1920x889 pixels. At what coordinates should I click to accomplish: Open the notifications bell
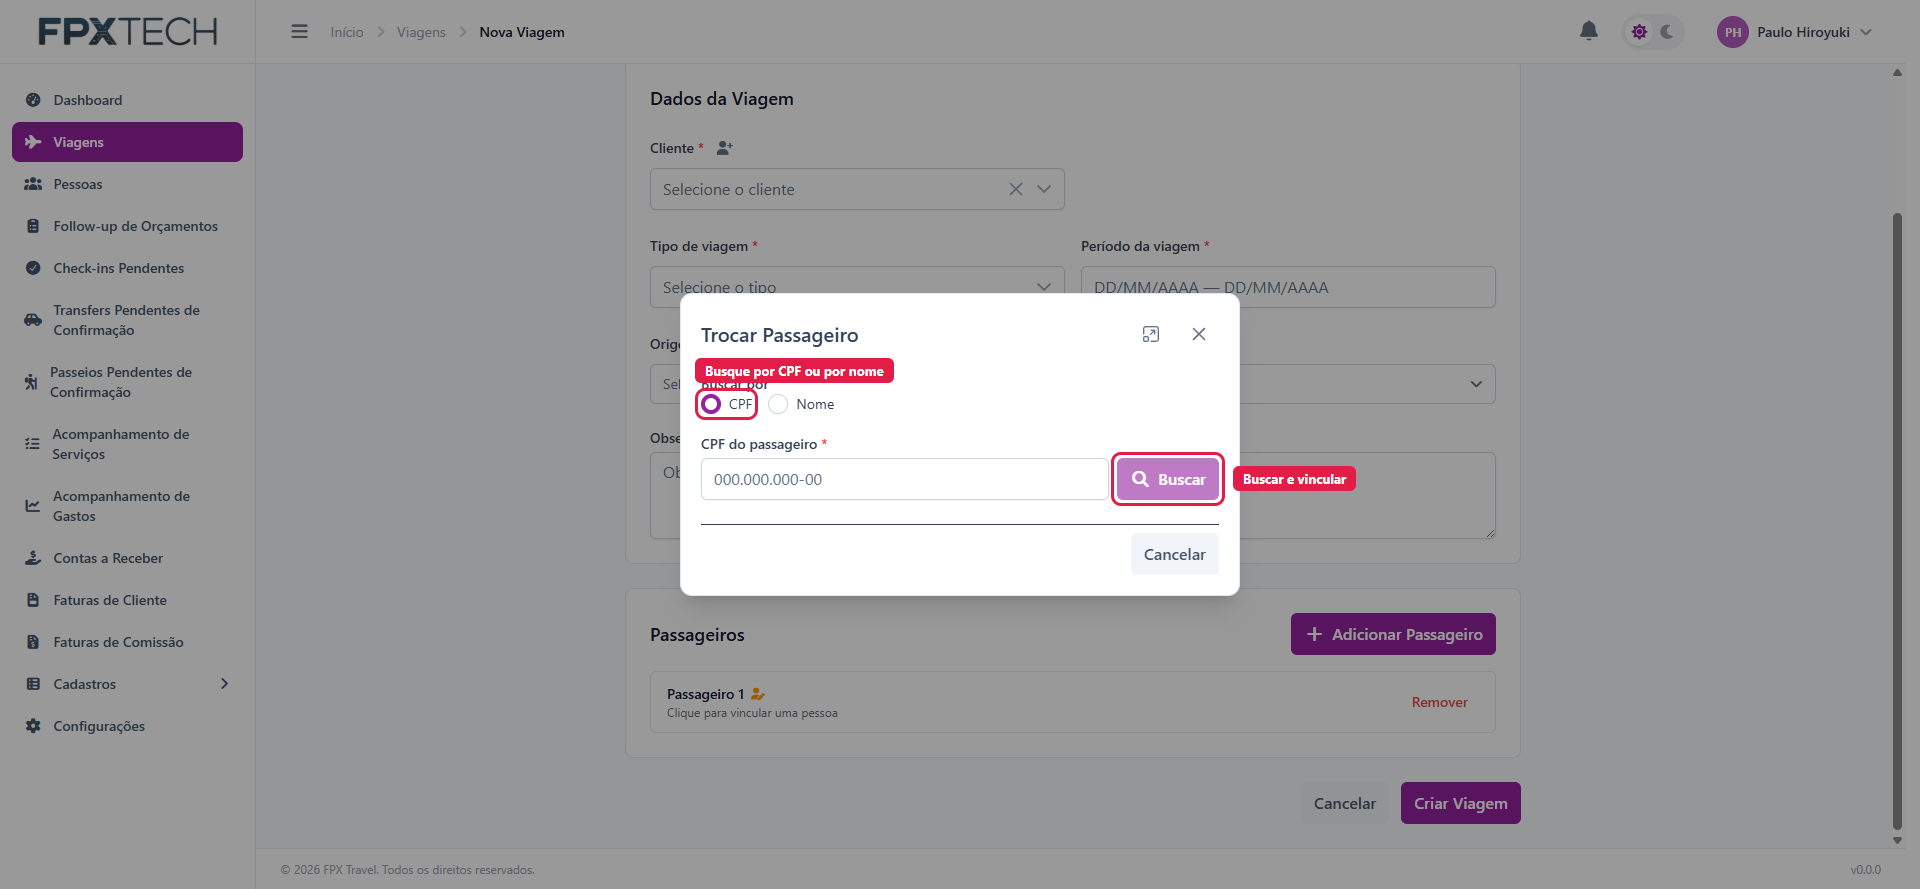point(1588,31)
